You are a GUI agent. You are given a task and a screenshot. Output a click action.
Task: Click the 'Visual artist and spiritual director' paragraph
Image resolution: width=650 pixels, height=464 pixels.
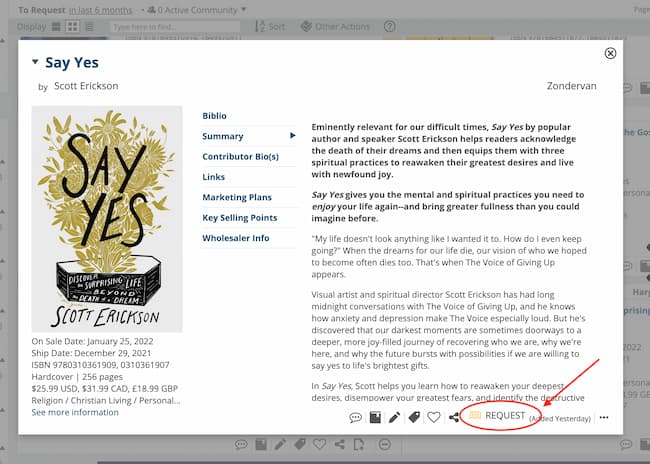point(448,330)
